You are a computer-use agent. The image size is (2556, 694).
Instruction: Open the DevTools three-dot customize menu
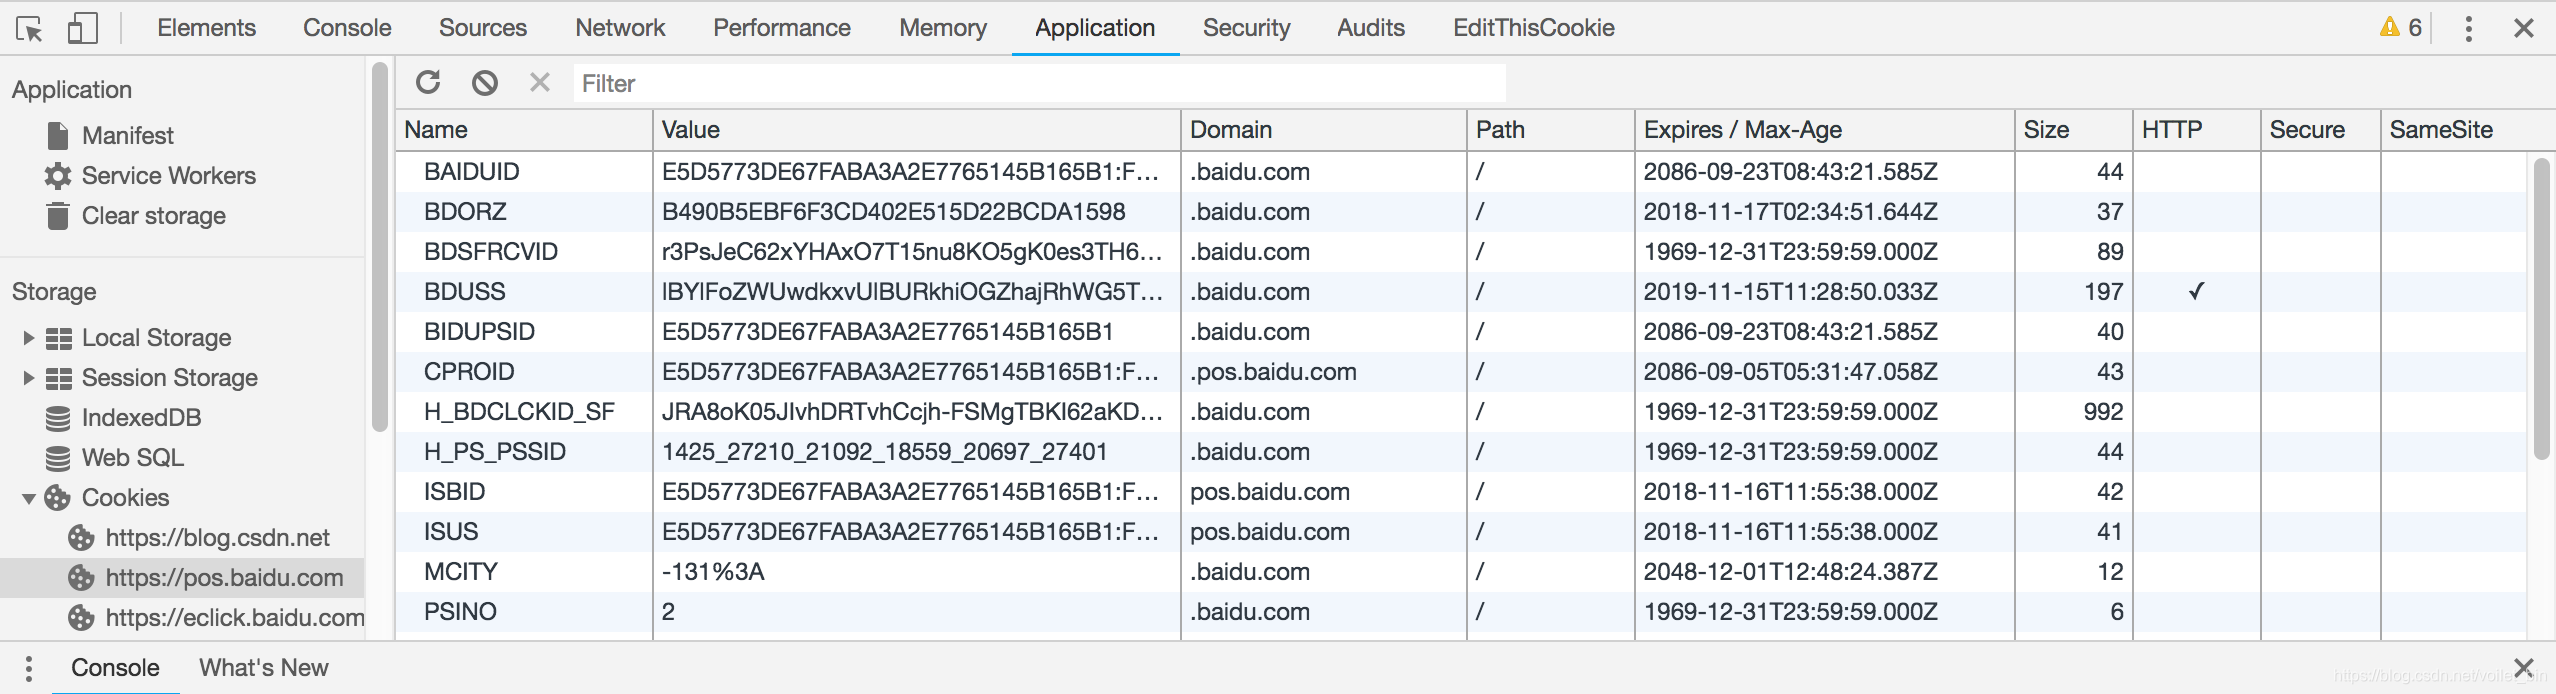point(2468,28)
